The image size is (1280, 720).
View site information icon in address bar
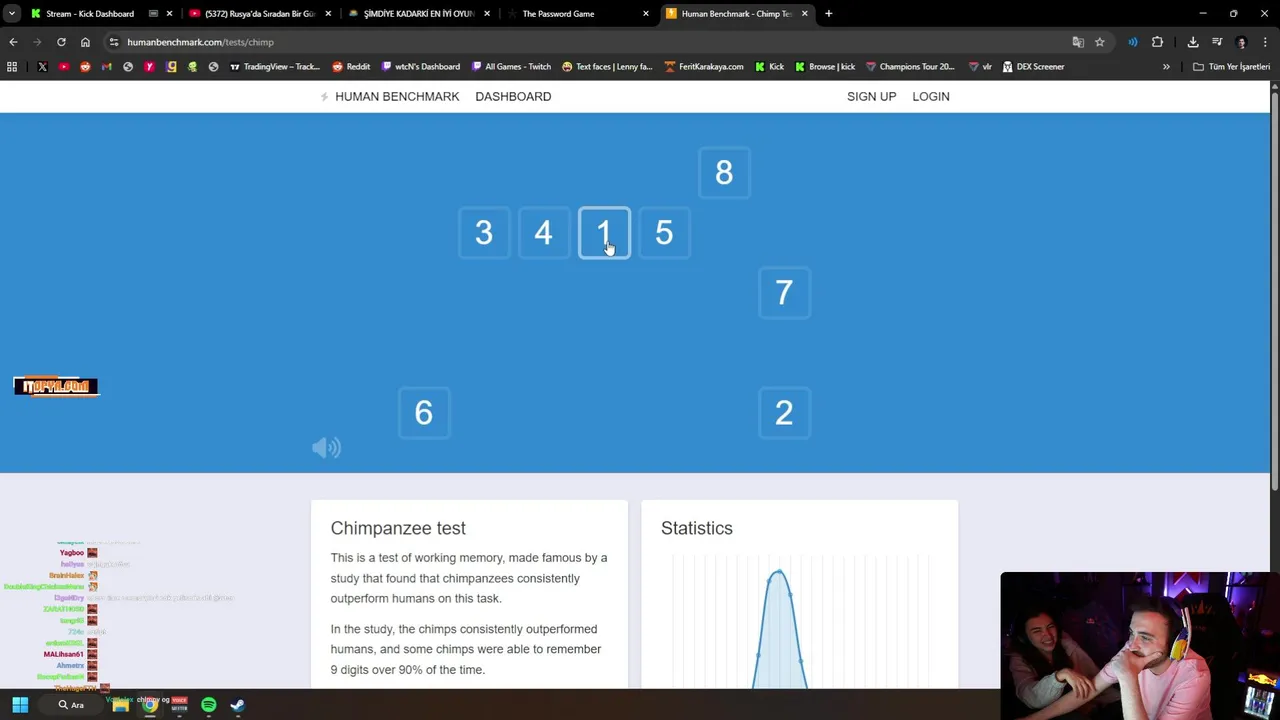coord(114,42)
